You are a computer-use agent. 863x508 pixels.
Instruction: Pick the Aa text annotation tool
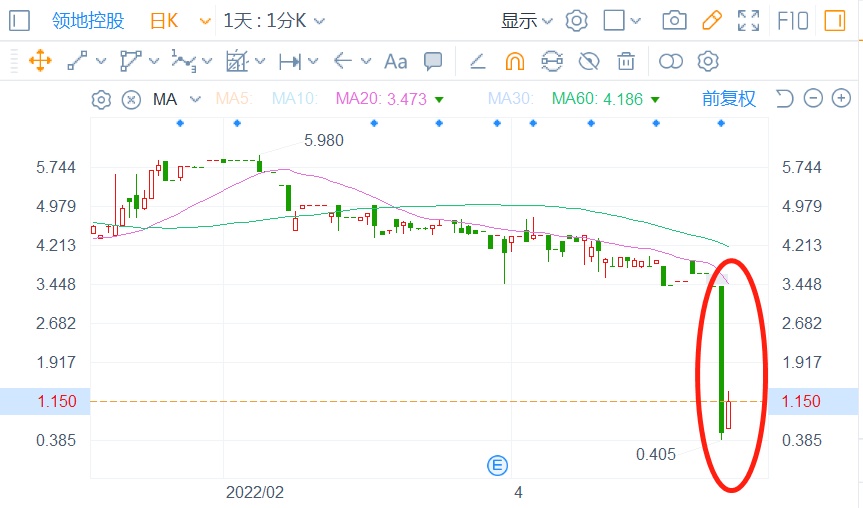click(x=396, y=61)
